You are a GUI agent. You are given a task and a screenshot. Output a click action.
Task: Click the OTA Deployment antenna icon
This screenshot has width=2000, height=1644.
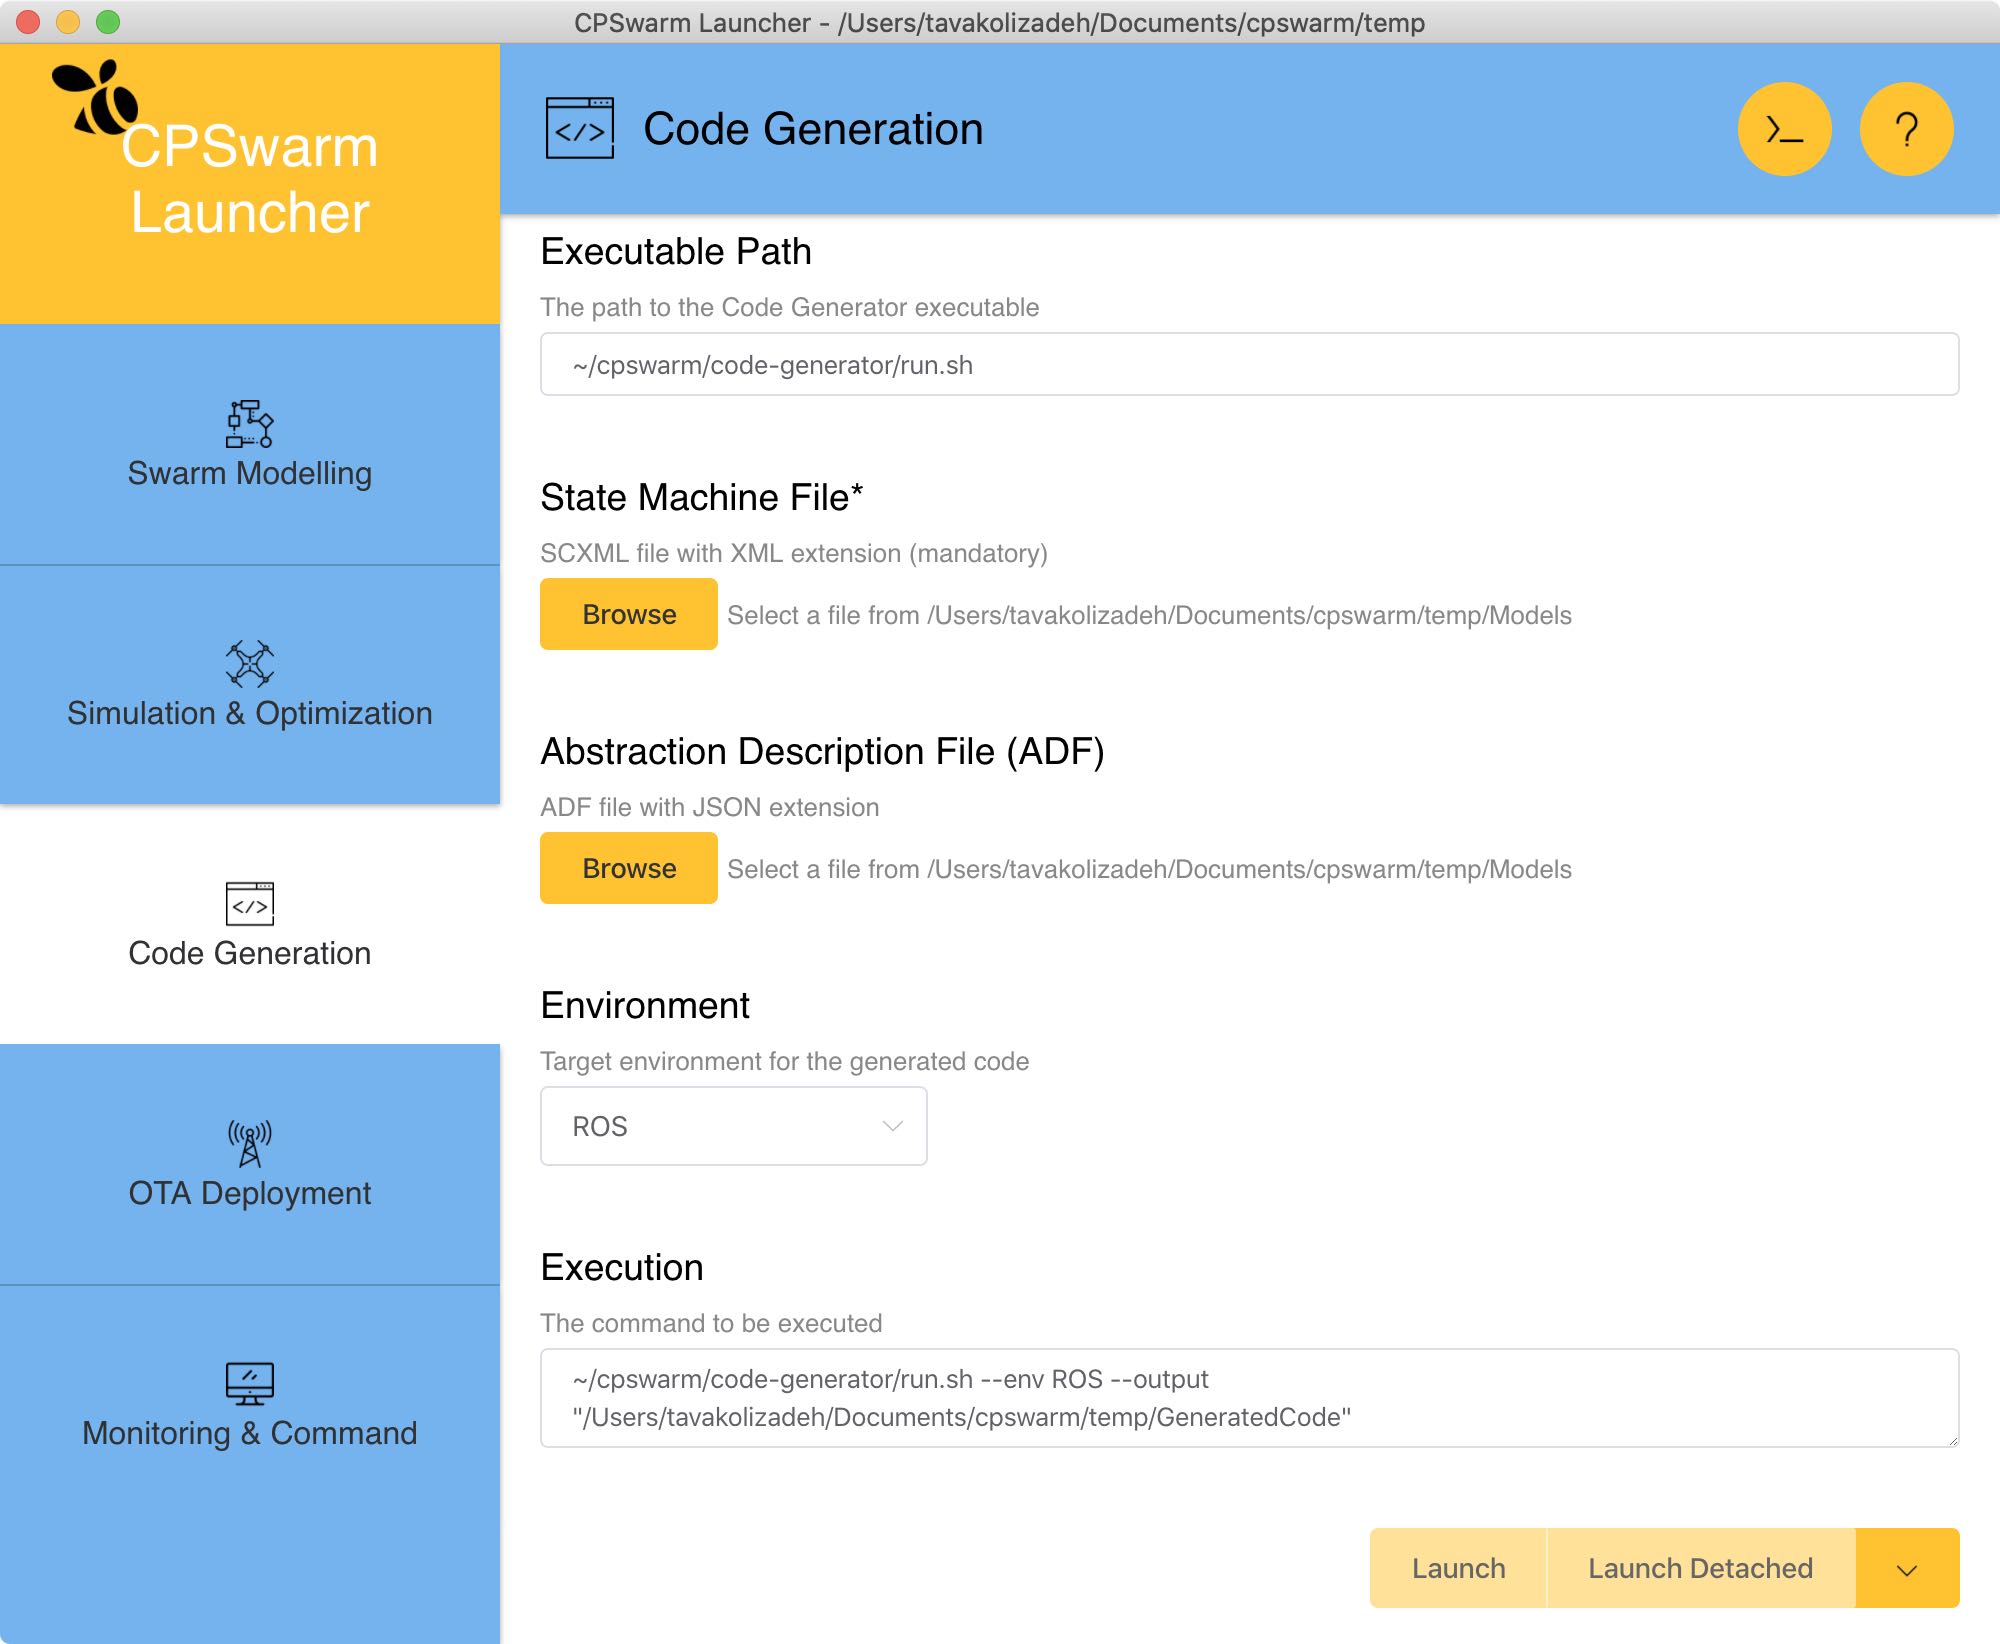[x=249, y=1143]
